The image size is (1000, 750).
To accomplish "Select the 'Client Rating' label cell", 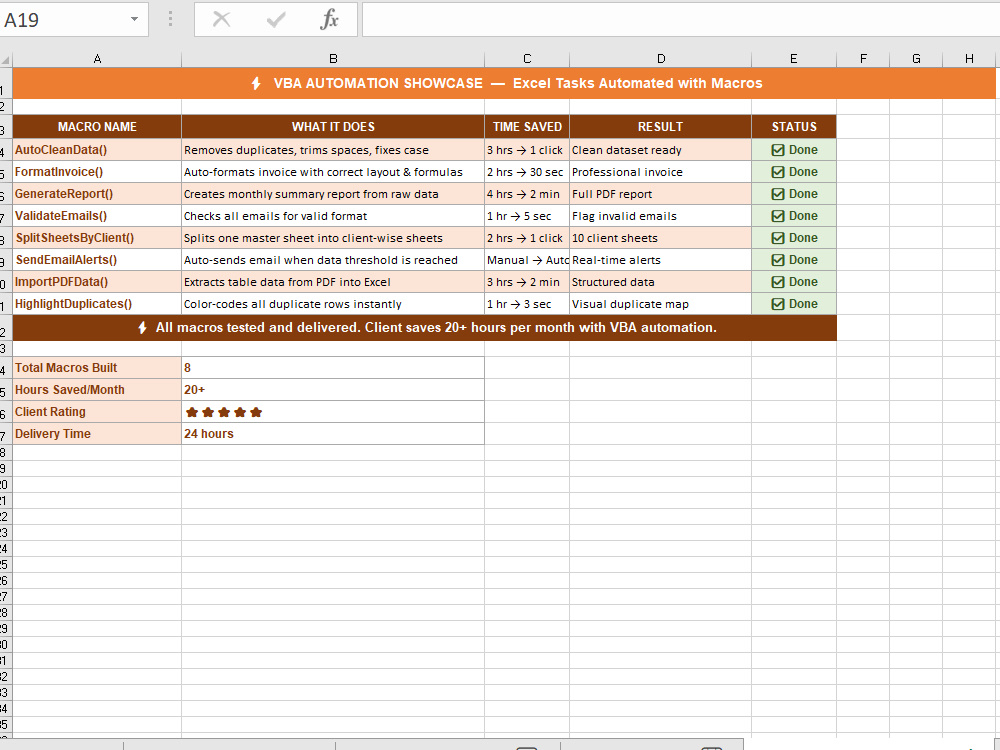I will click(97, 412).
